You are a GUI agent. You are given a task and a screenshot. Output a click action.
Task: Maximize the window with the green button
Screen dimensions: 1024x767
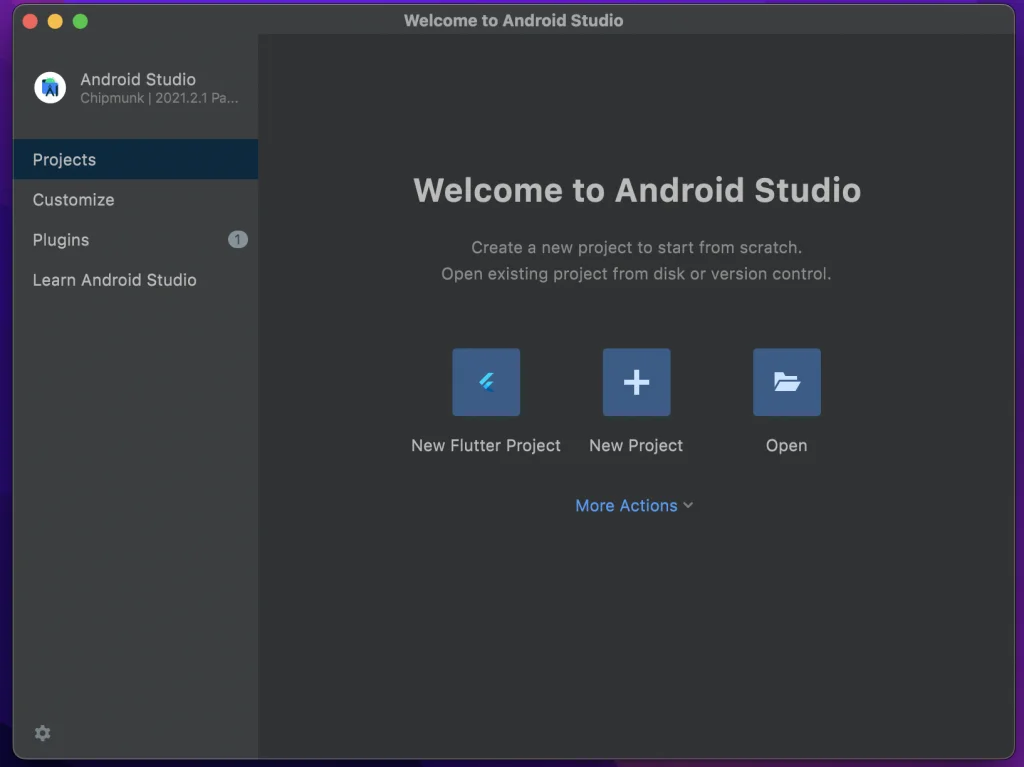click(x=80, y=21)
